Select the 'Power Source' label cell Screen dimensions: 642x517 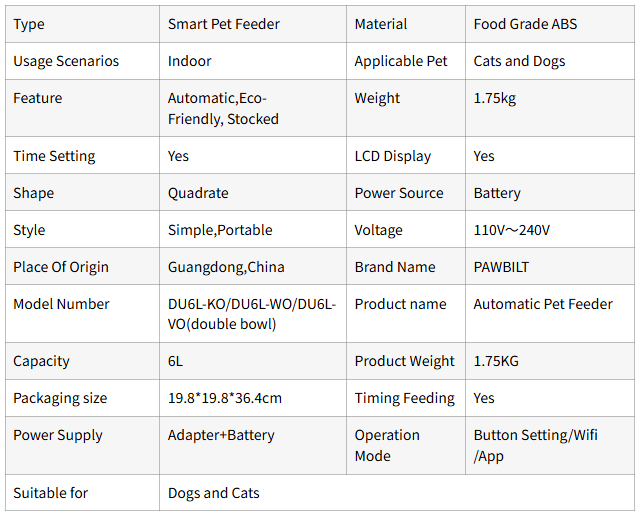[399, 193]
